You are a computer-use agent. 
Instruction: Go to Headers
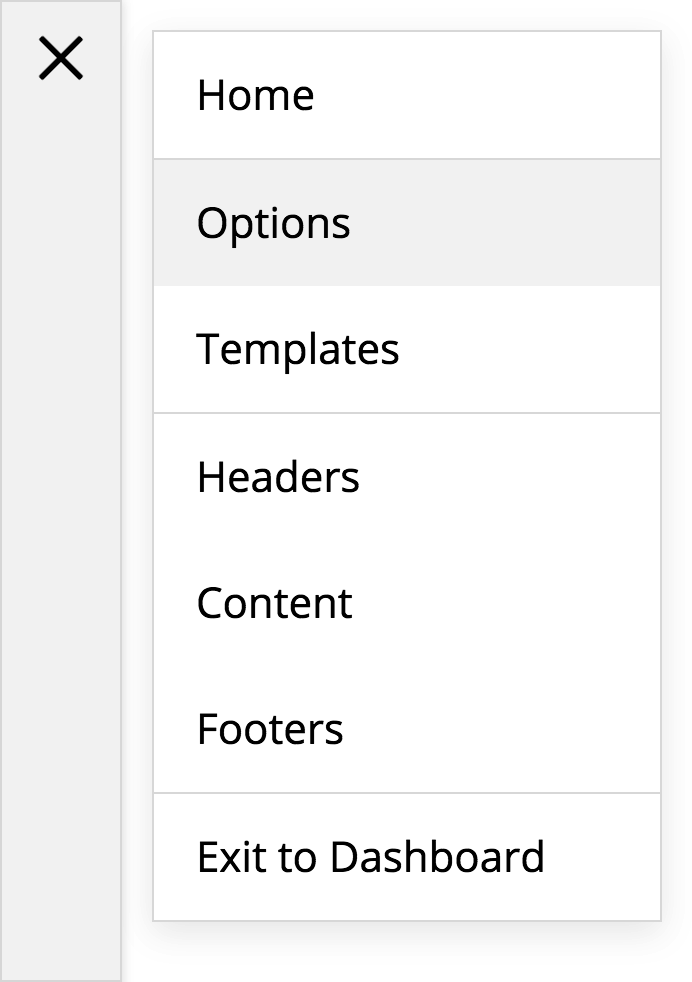[x=278, y=477]
